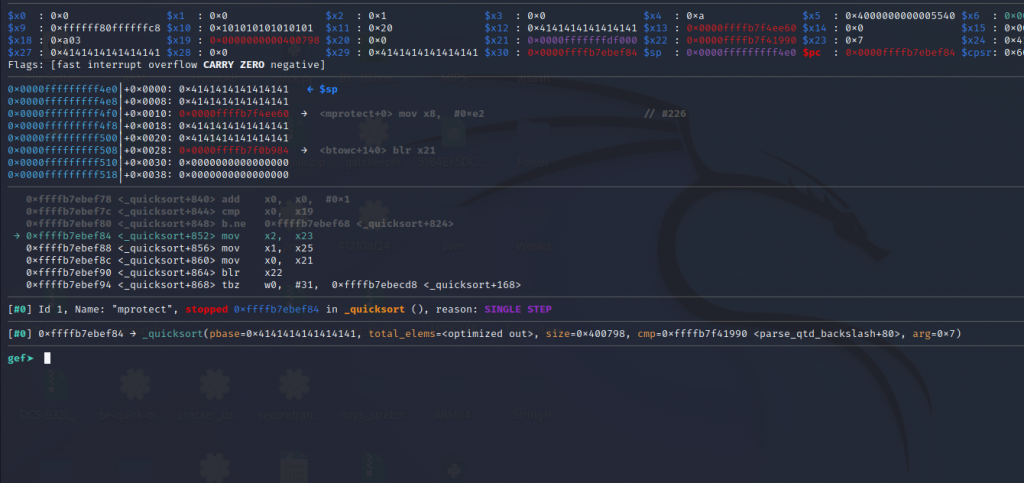
Task: Click the '// #226' syscall comment
Action: (665, 114)
